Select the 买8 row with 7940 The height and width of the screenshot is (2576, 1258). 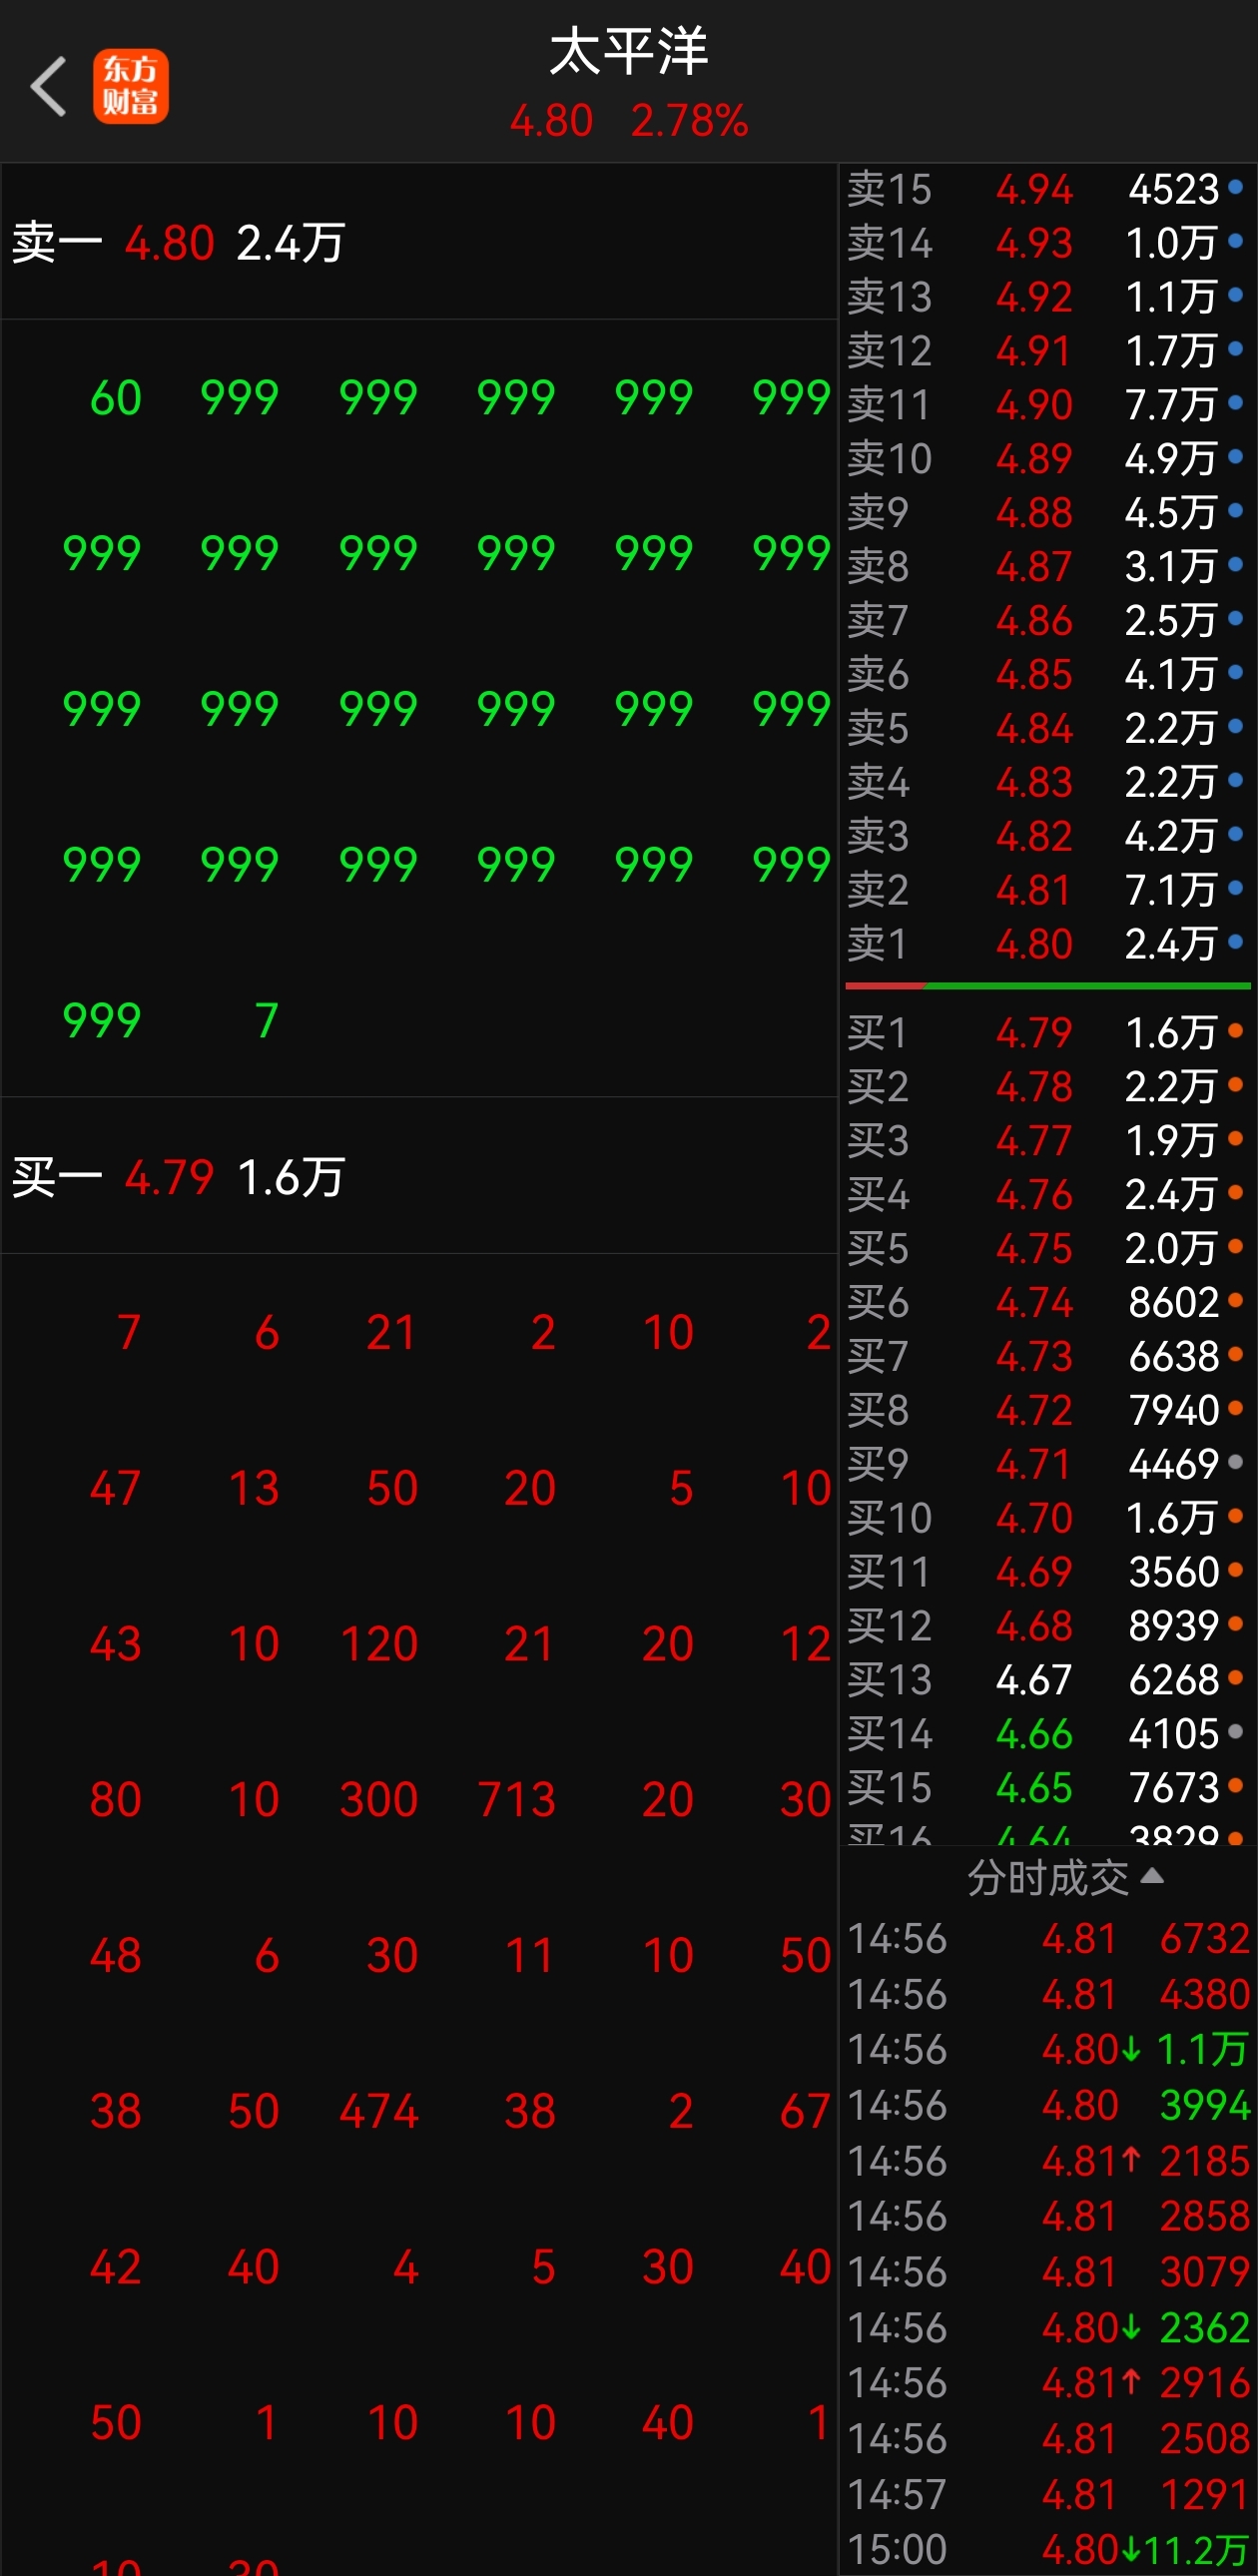[1047, 1411]
